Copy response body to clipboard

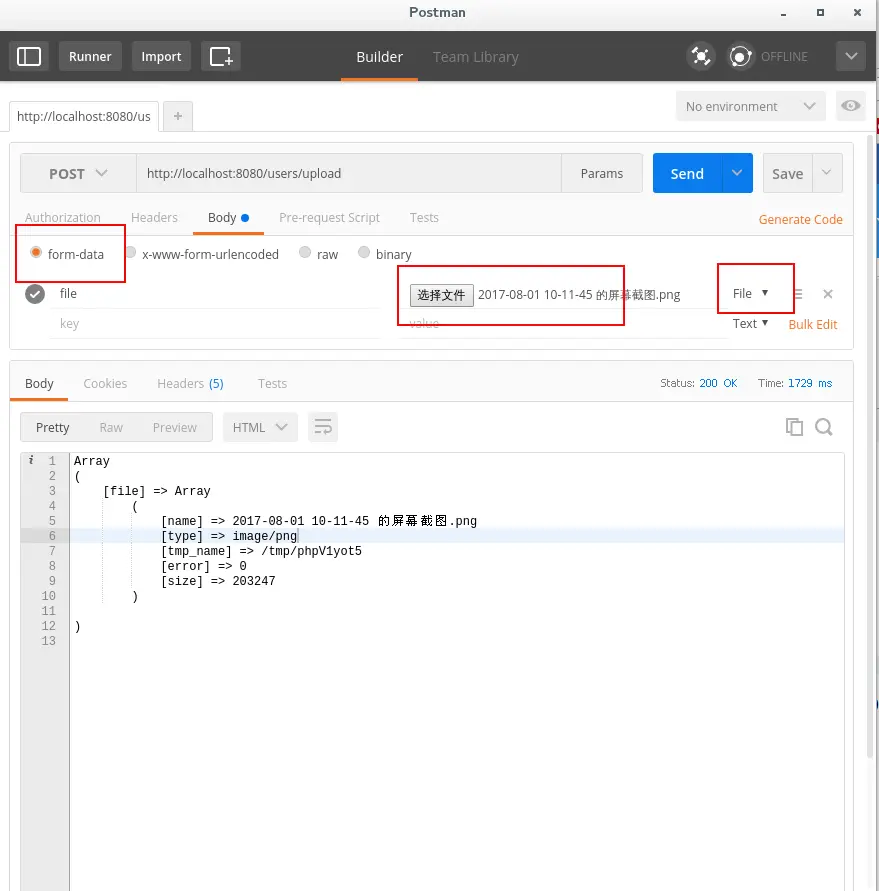[794, 427]
